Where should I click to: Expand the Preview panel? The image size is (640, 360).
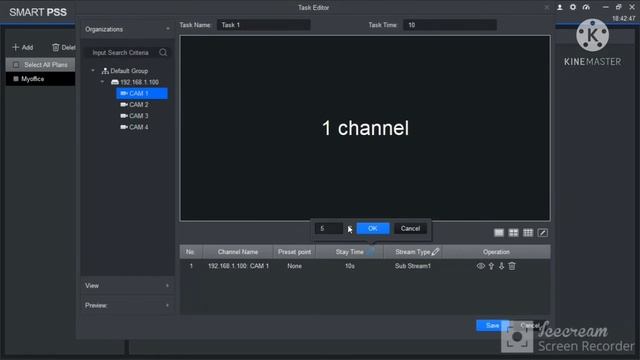tap(167, 305)
